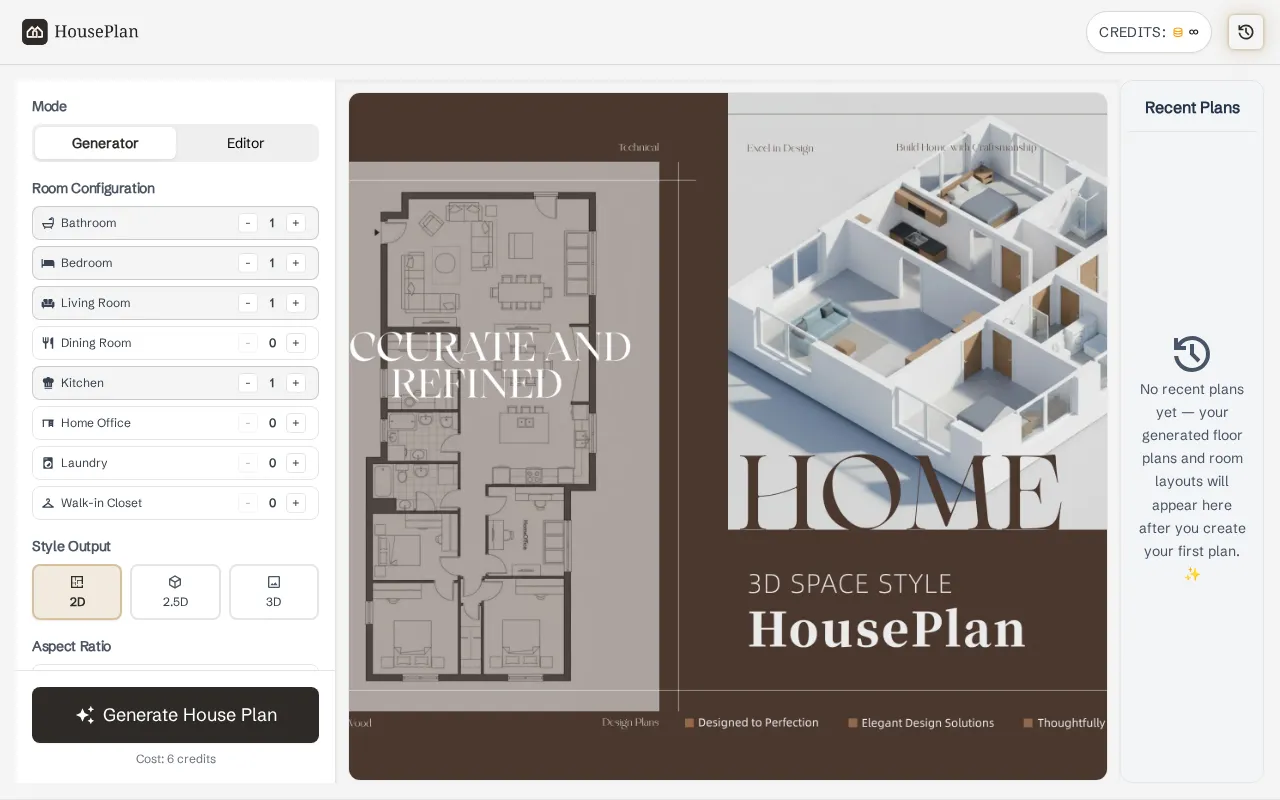This screenshot has height=800, width=1280.
Task: Click the Home Office room label
Action: [x=96, y=423]
